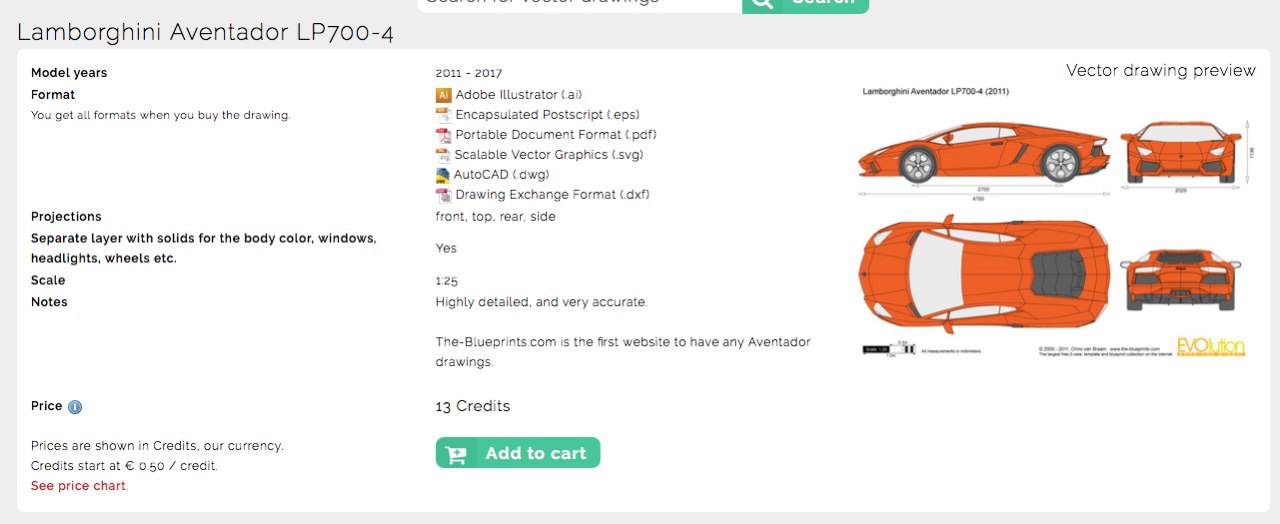Click the DXF format file icon
This screenshot has width=1280, height=524.
coord(443,195)
